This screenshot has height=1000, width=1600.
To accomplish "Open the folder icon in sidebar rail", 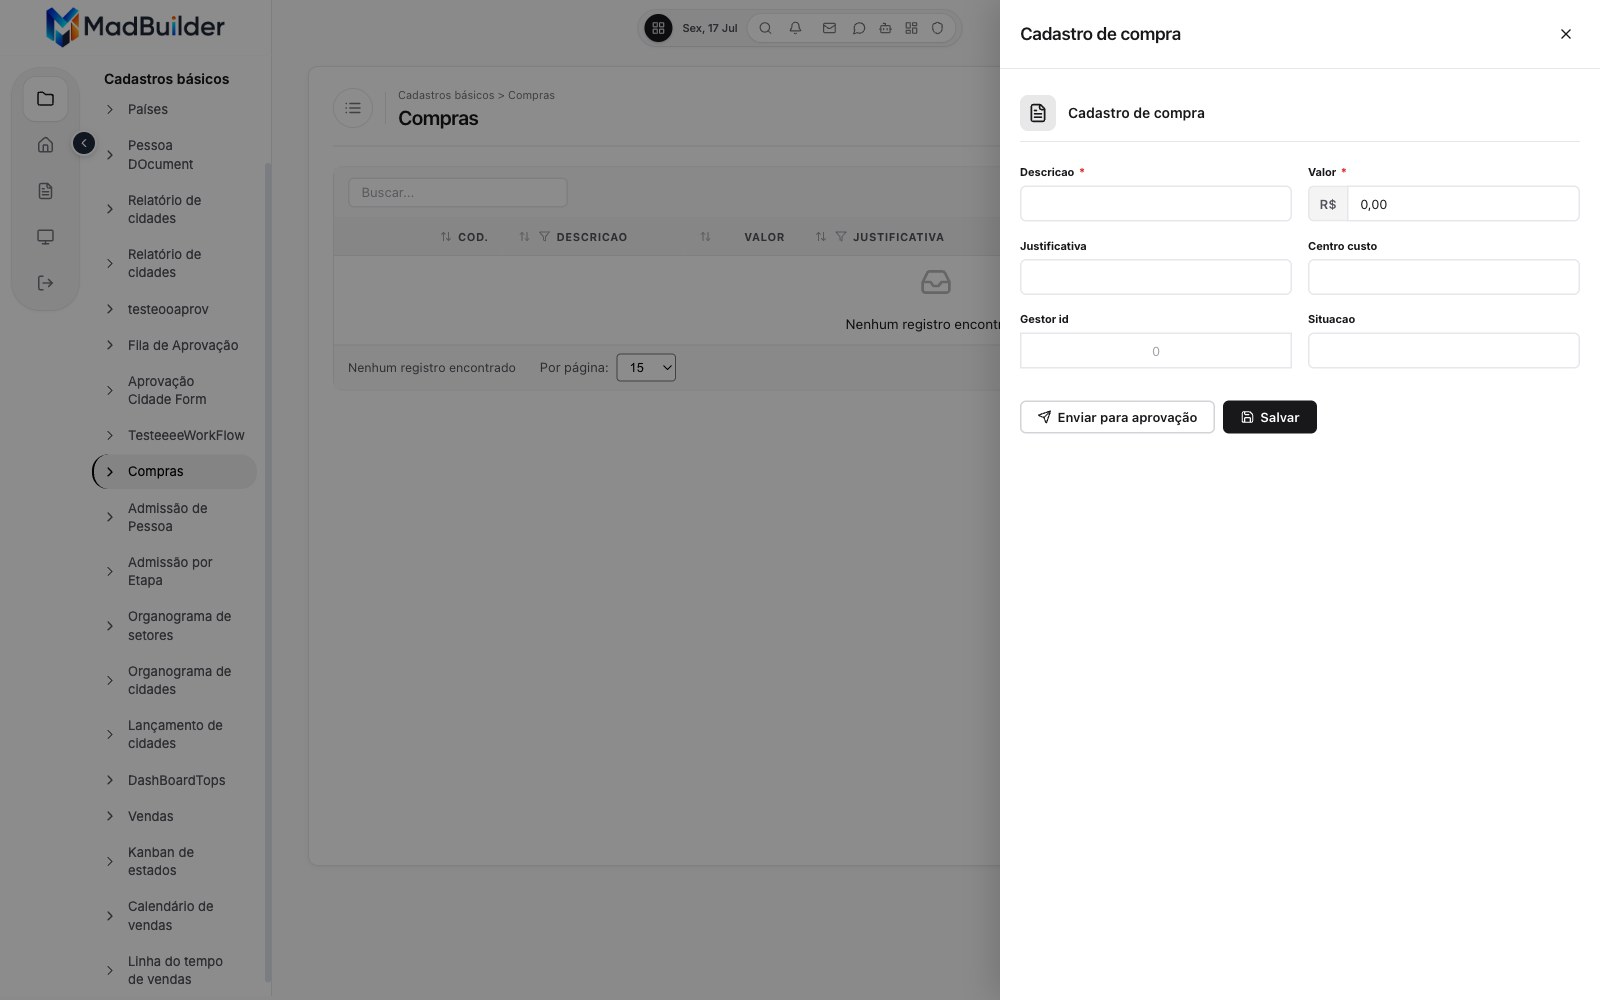I will 45,99.
